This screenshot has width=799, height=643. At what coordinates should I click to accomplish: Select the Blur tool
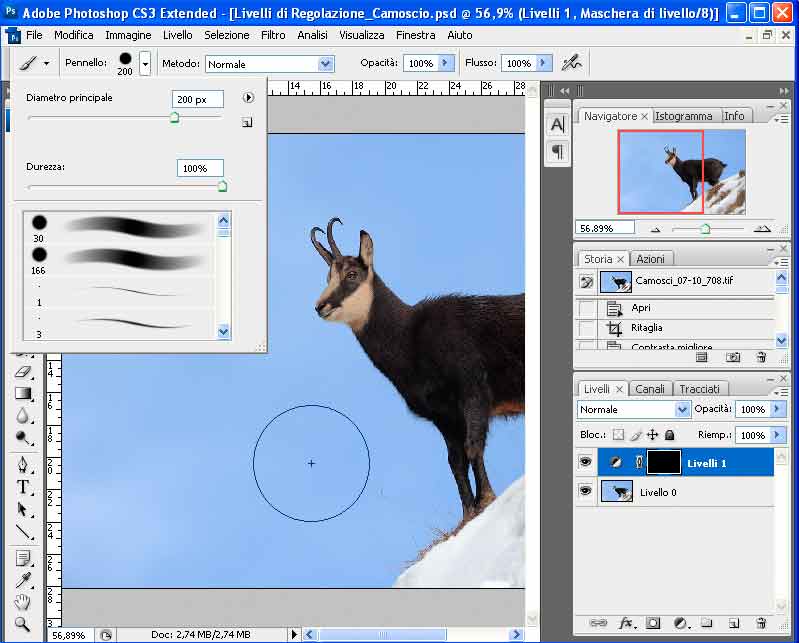coord(23,416)
